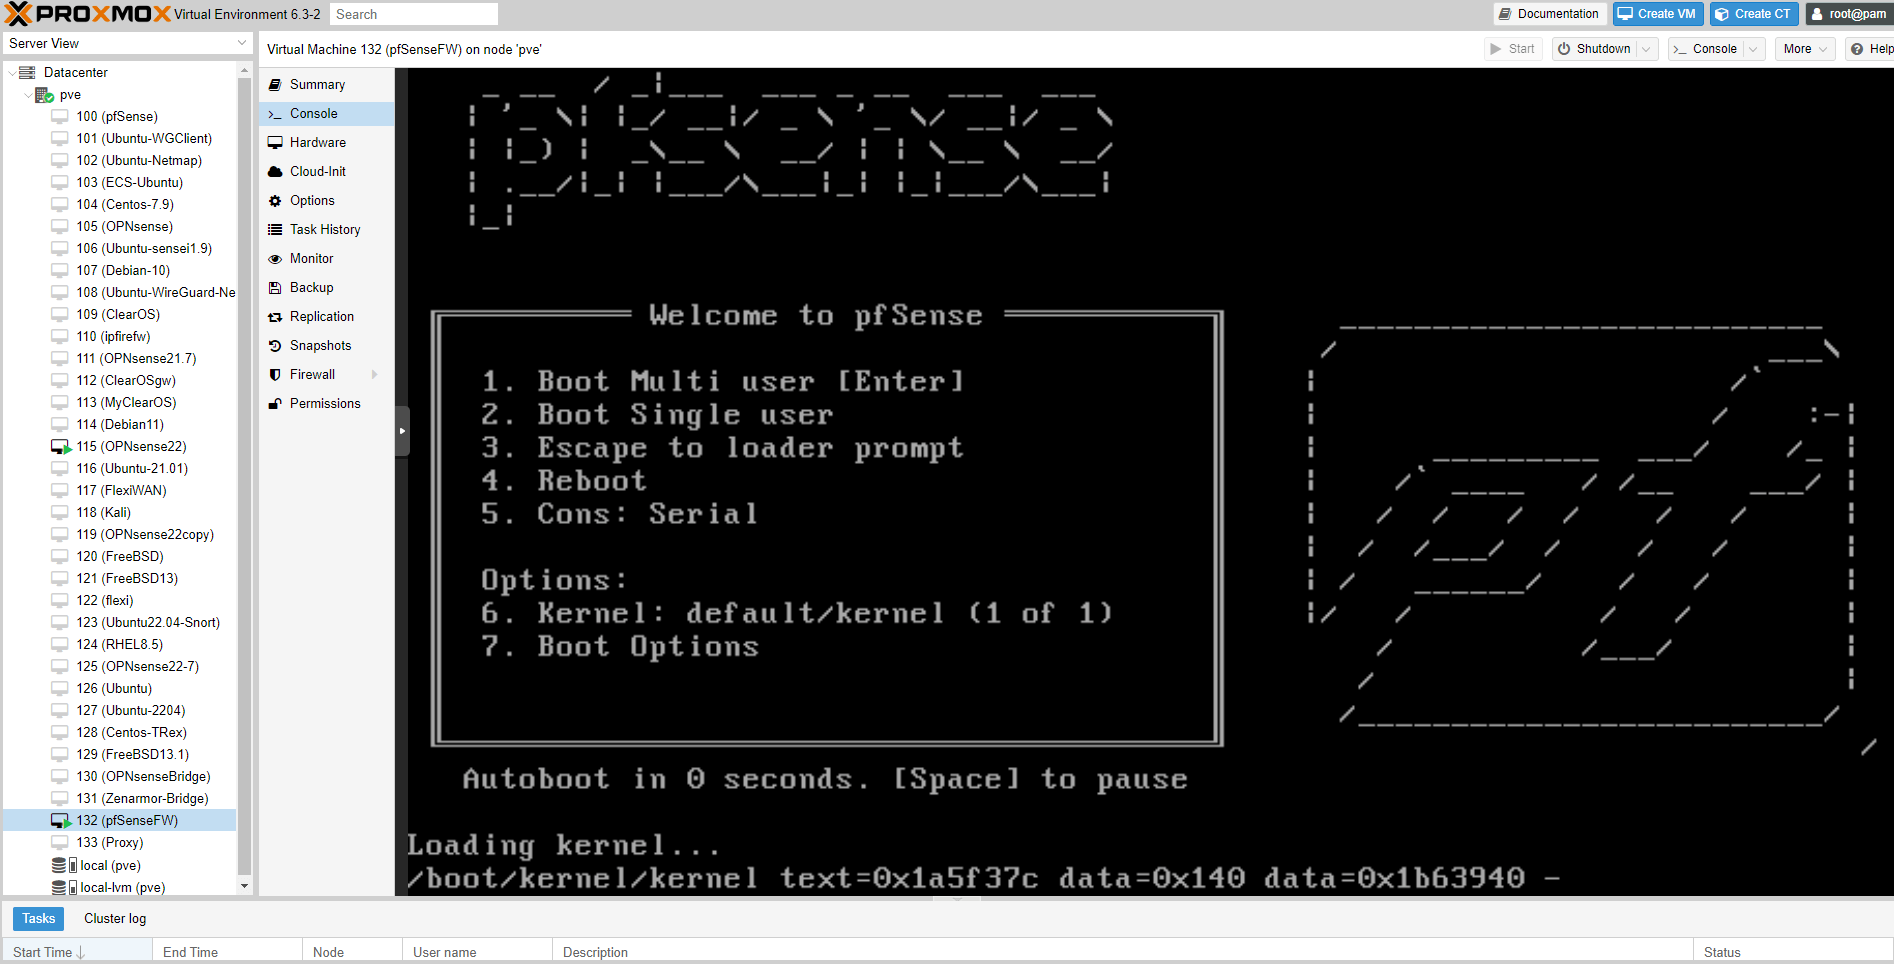Open the Cloud-Init cloud icon
1894x964 pixels.
[275, 172]
